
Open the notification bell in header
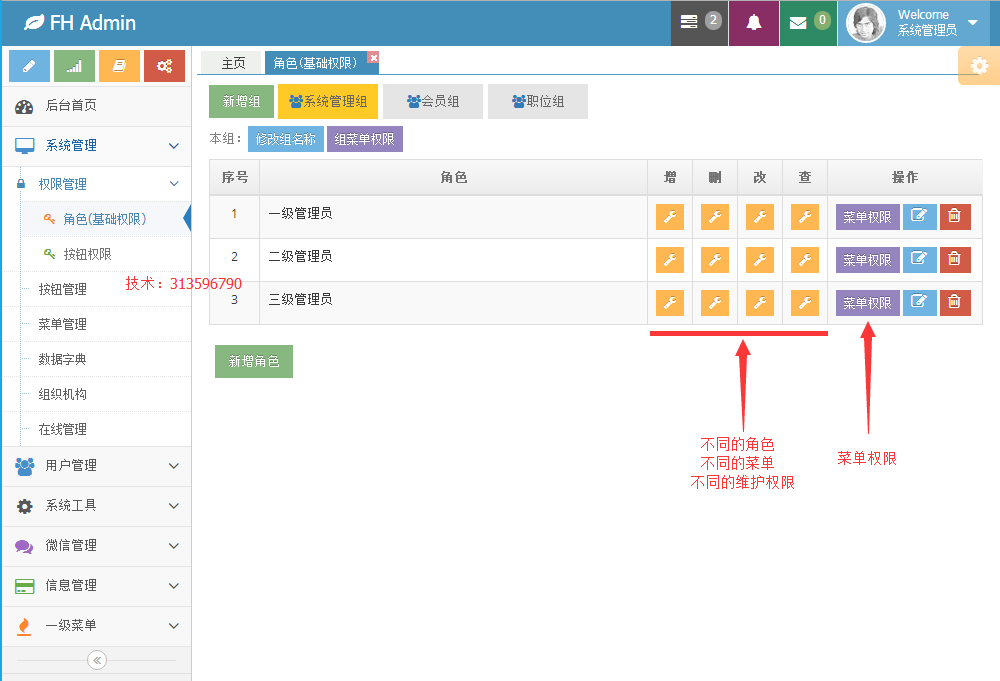coord(754,22)
